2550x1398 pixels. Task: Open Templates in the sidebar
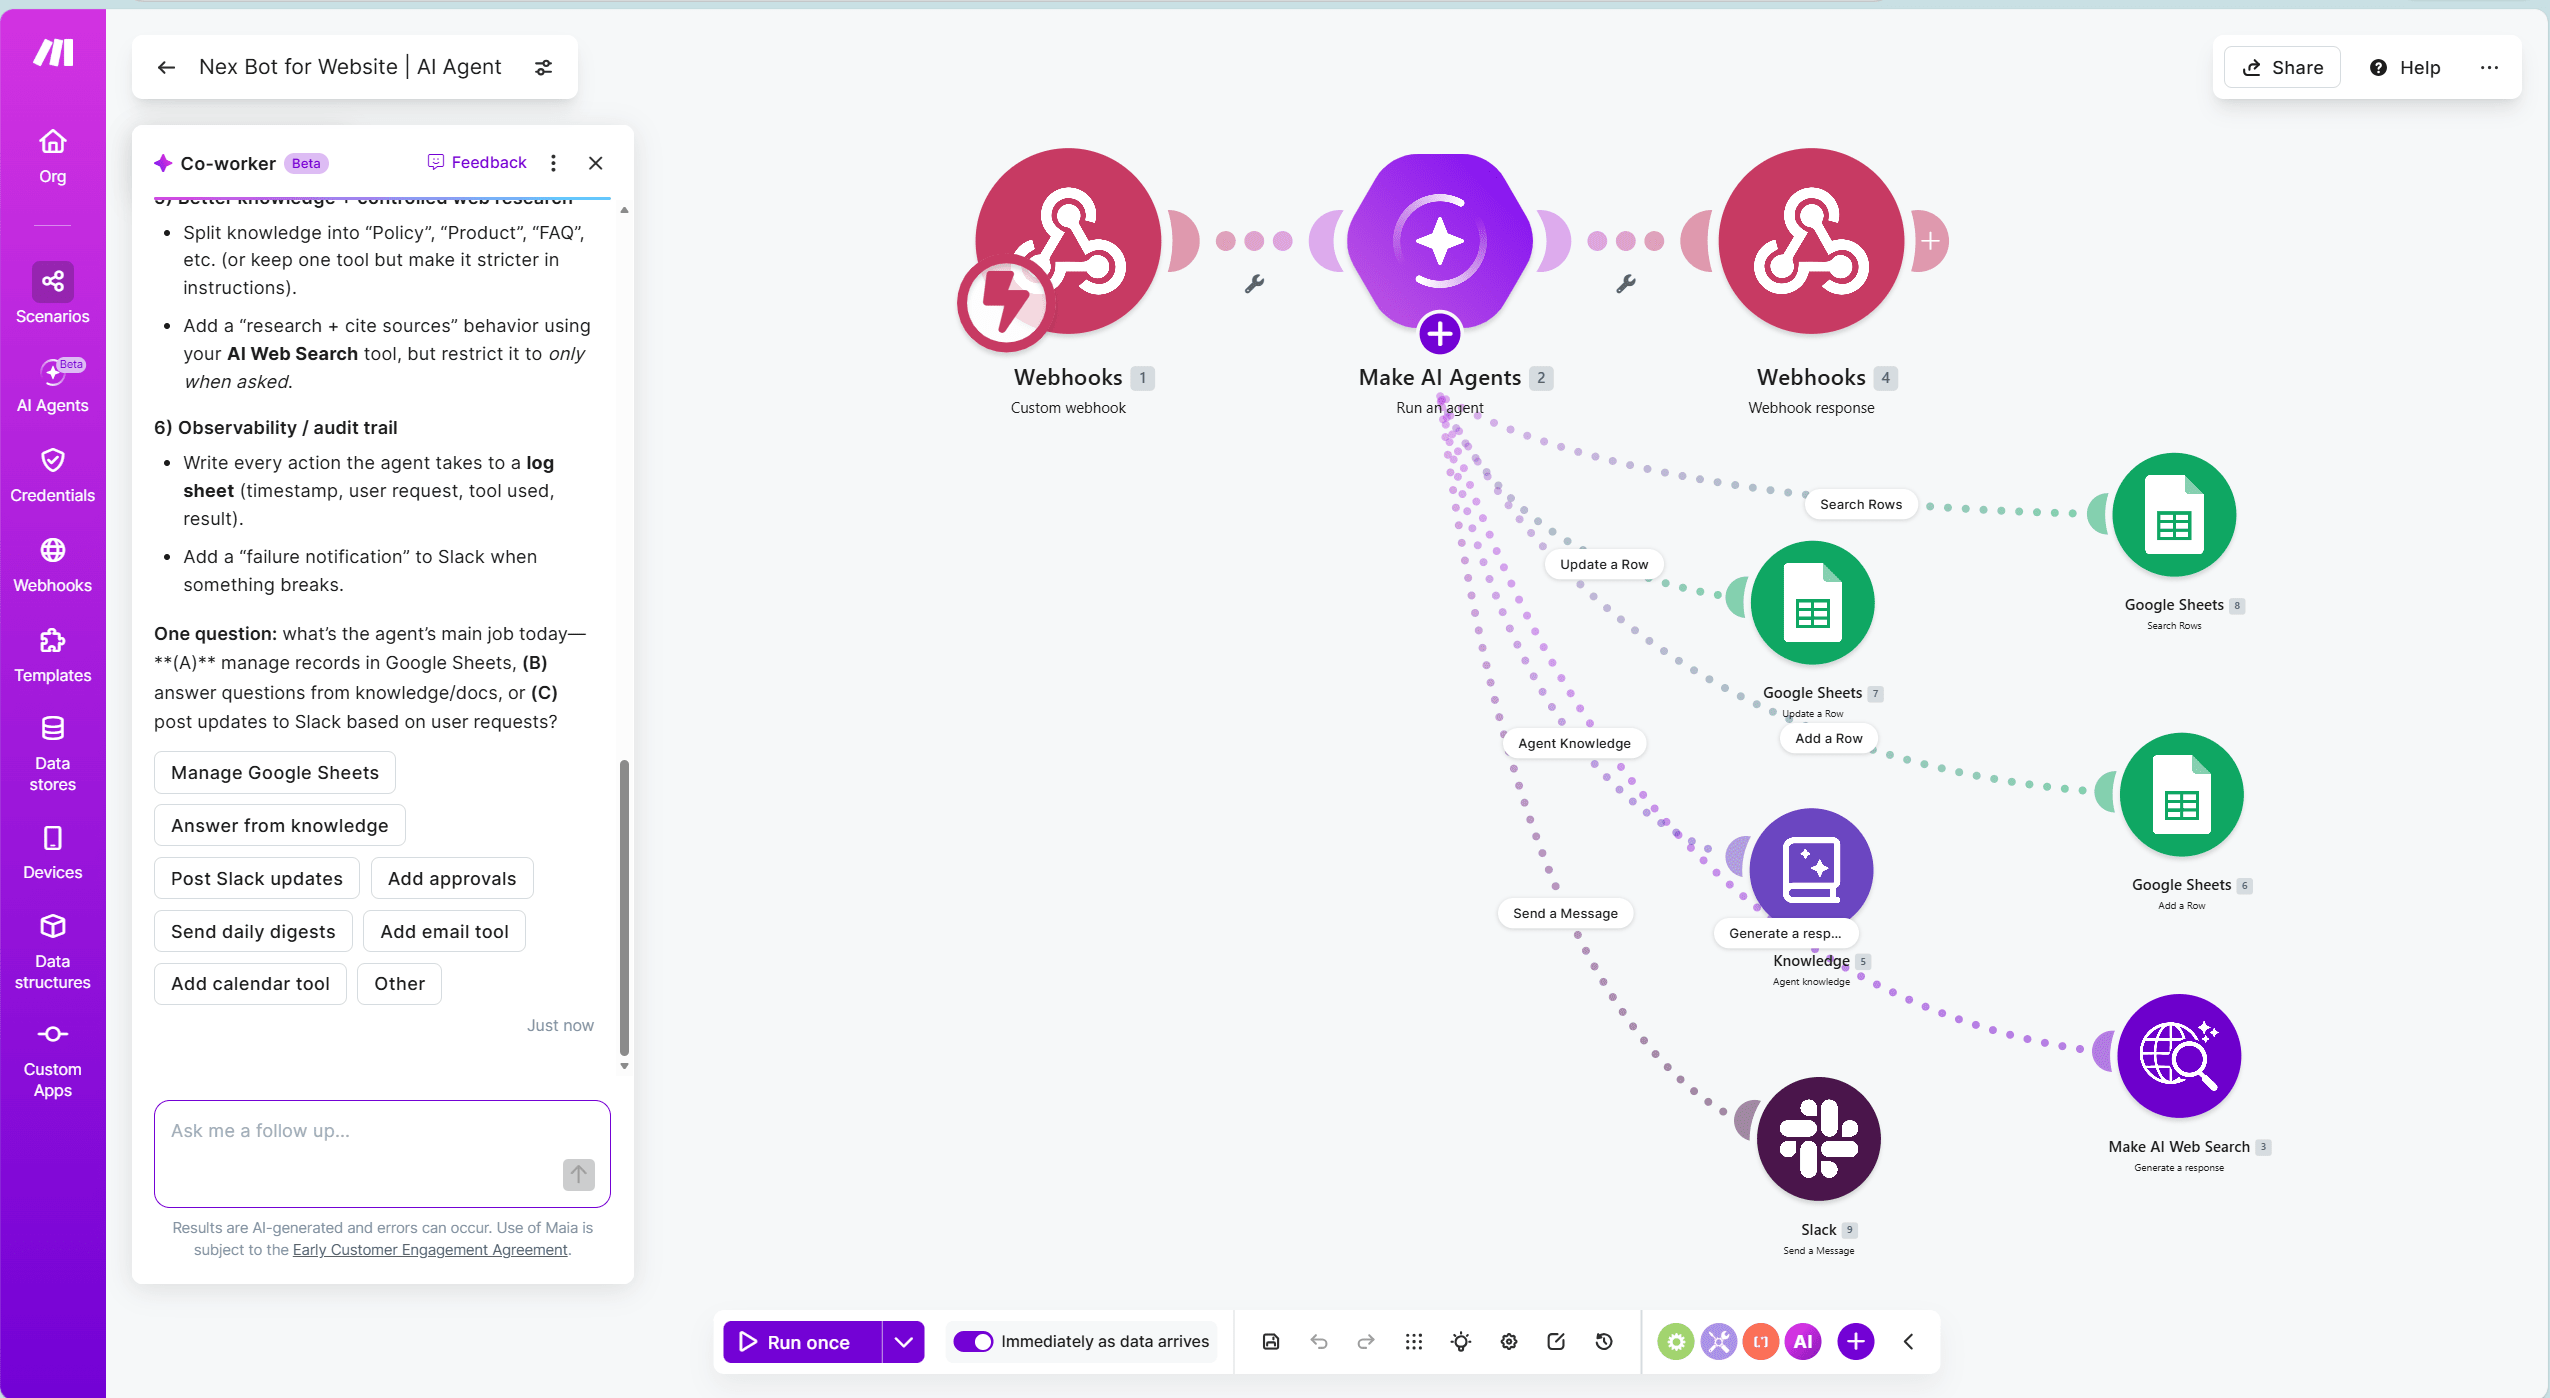point(53,656)
